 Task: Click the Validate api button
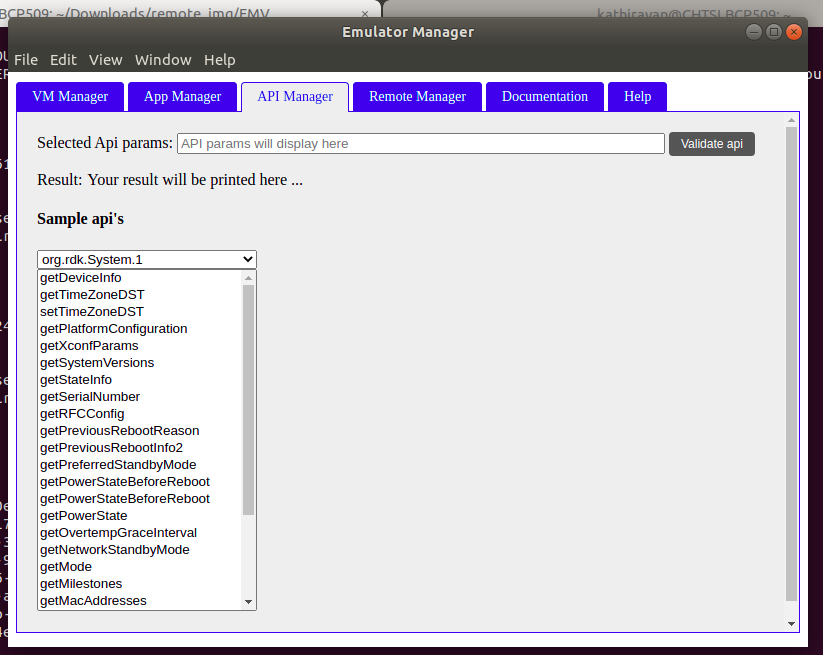click(x=711, y=144)
